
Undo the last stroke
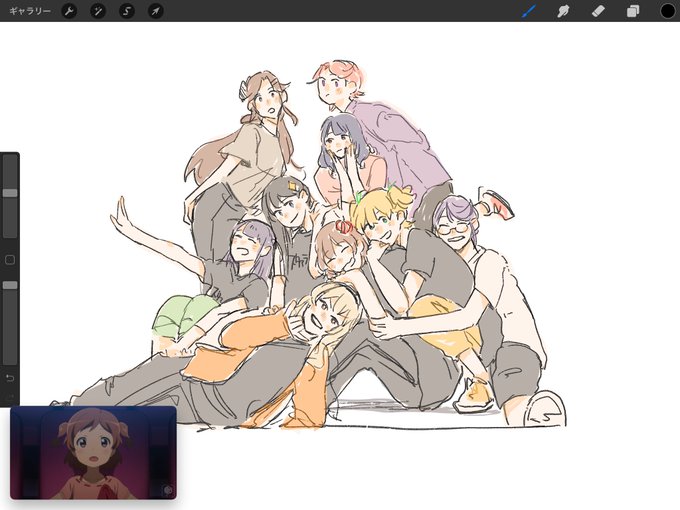point(10,378)
